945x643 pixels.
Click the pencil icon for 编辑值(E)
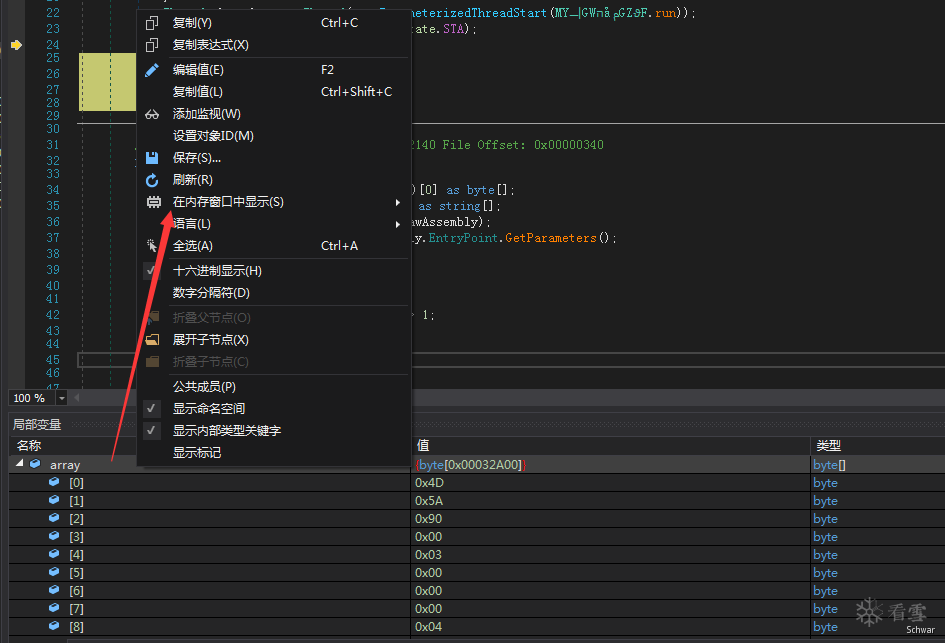(152, 70)
